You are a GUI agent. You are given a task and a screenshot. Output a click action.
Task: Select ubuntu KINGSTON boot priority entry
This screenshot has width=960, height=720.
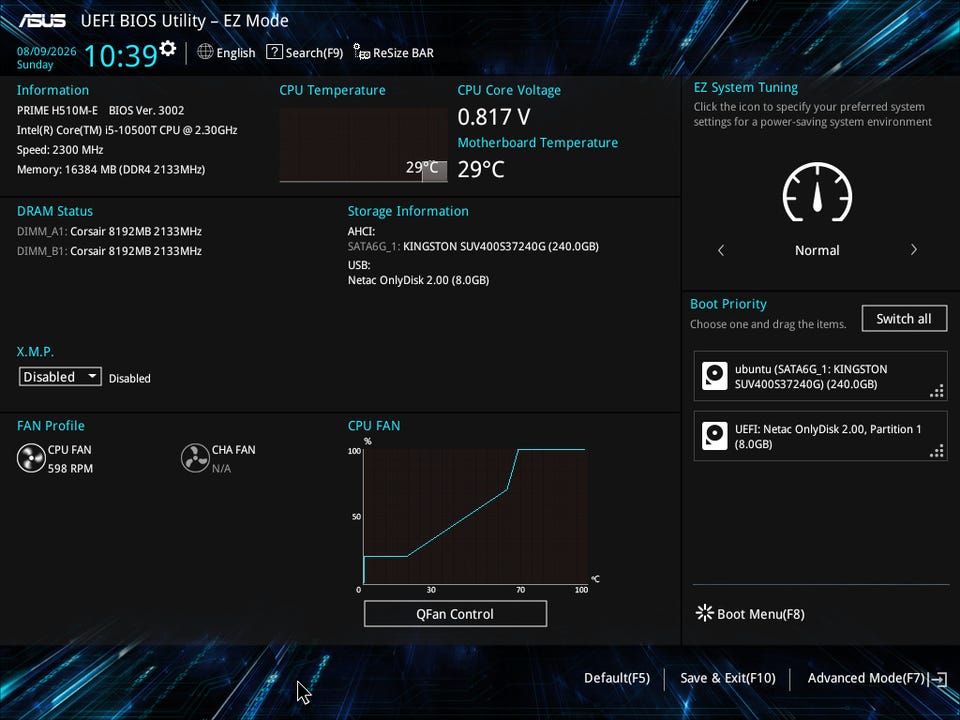click(820, 376)
